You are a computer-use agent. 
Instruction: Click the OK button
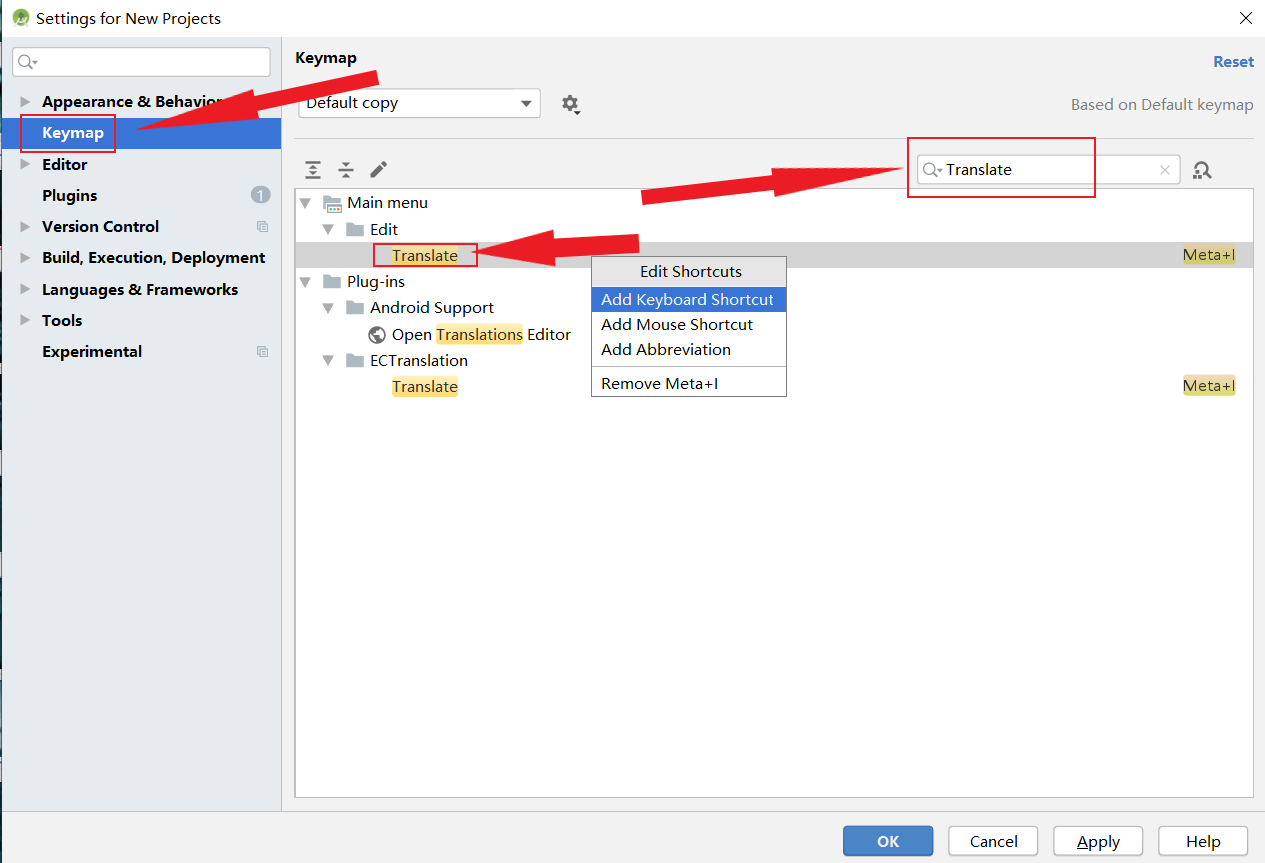[x=888, y=841]
